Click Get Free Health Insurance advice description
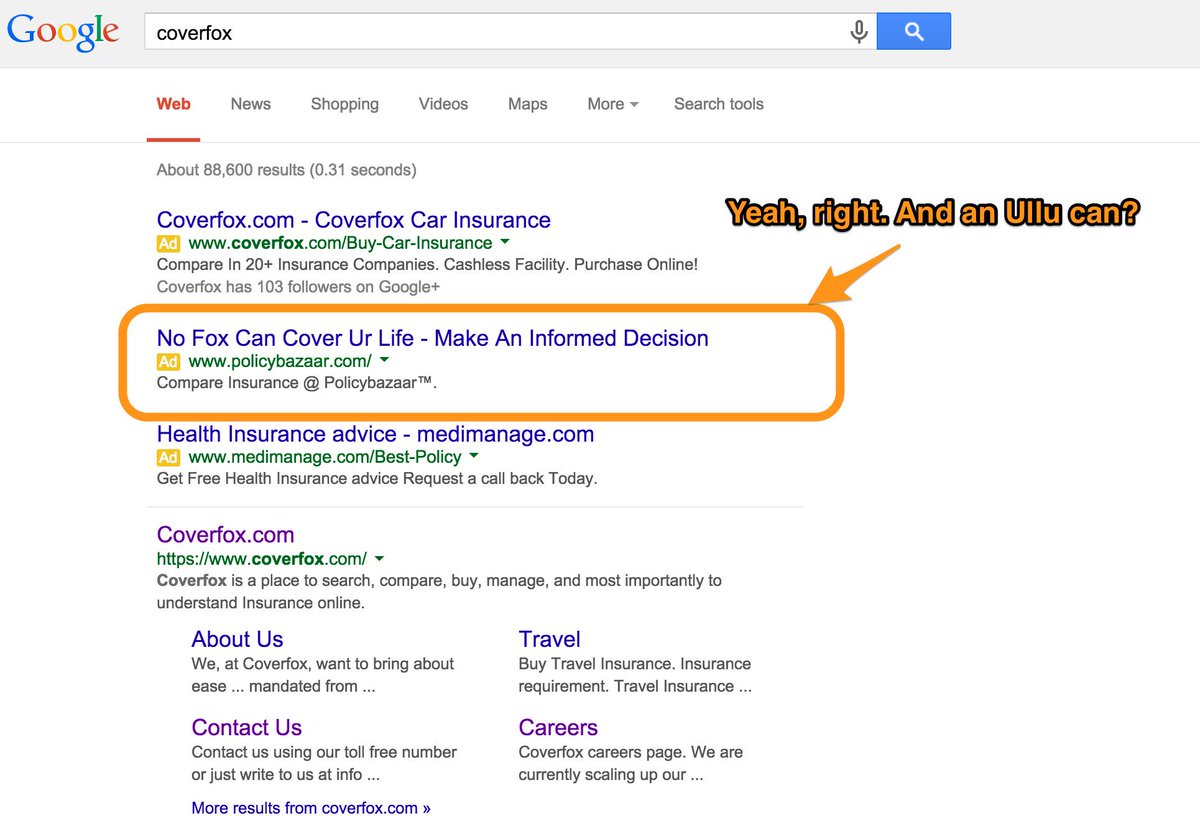The height and width of the screenshot is (836, 1200). 377,478
